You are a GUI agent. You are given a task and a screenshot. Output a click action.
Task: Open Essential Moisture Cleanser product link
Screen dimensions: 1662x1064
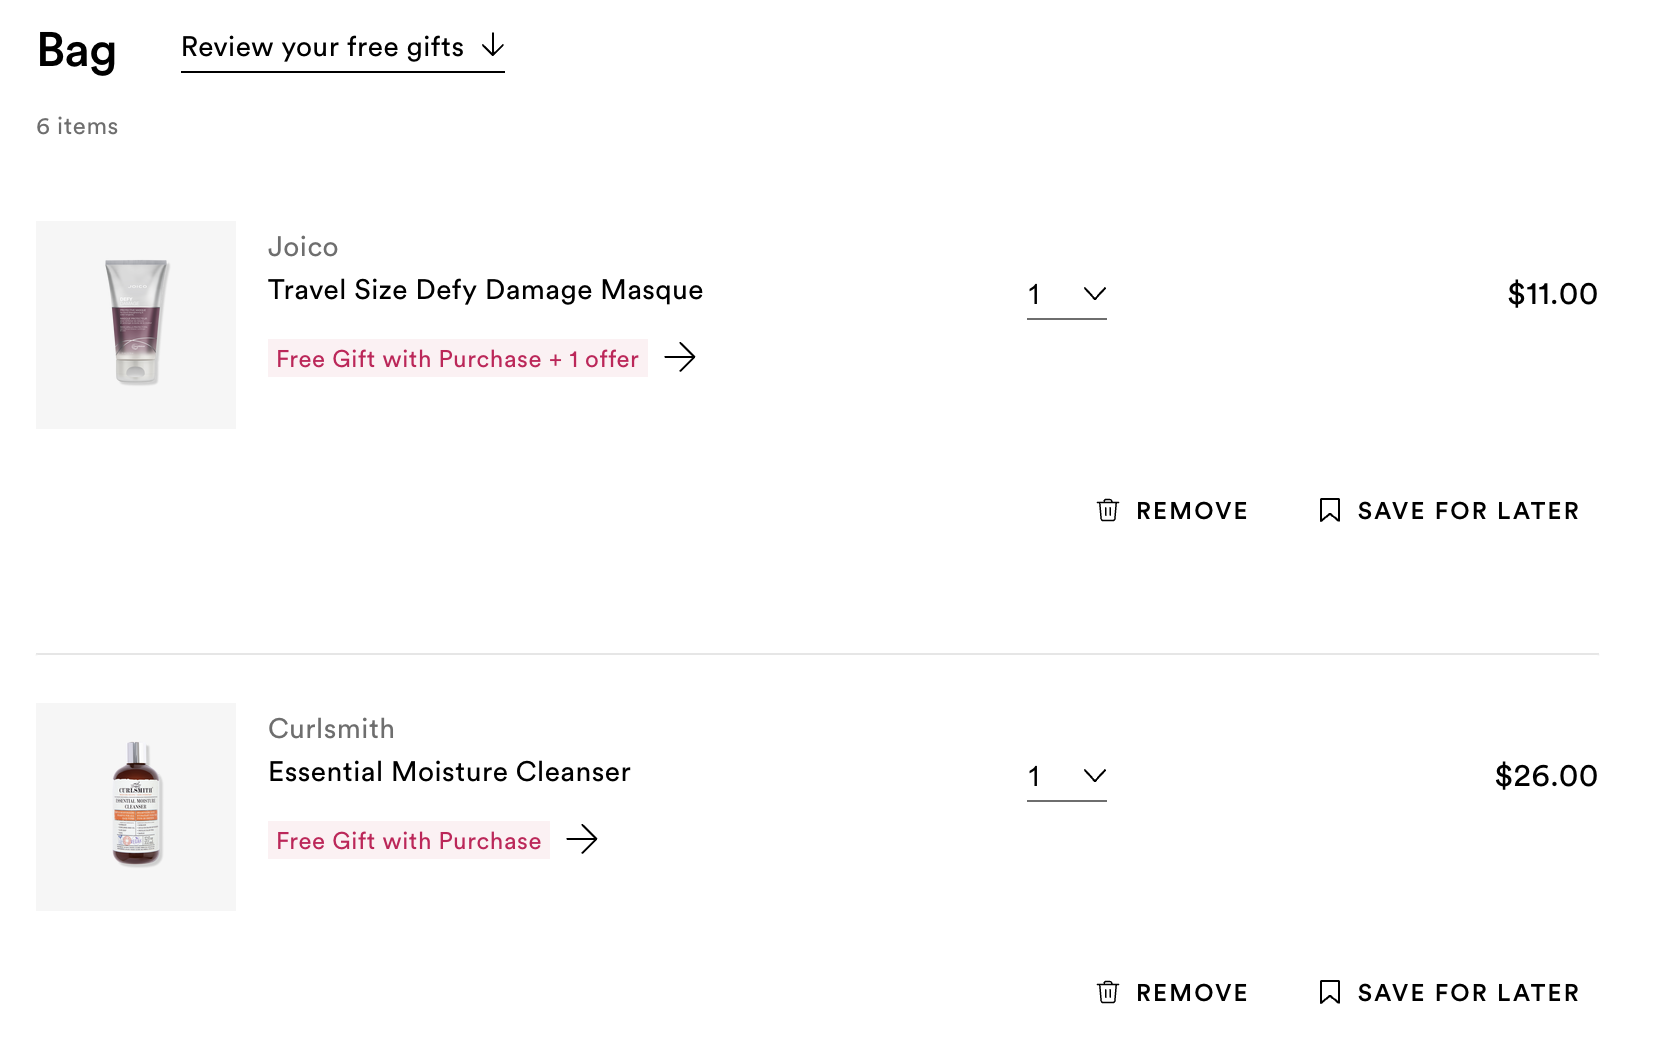[449, 772]
